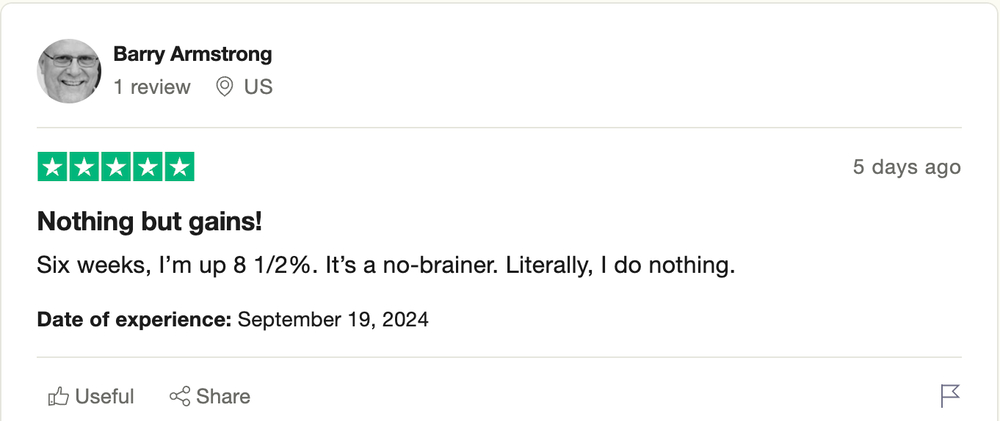Open Barry Armstrong's profile photo
The height and width of the screenshot is (421, 1000).
coord(69,71)
